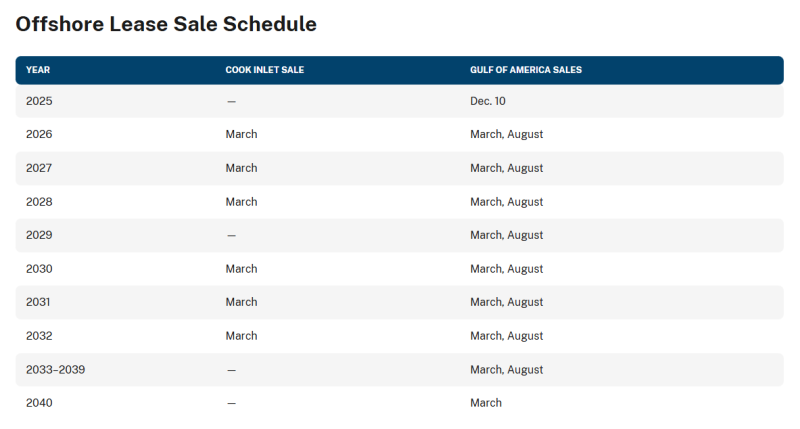Select the 2030 year cell
800x429 pixels.
coord(39,269)
